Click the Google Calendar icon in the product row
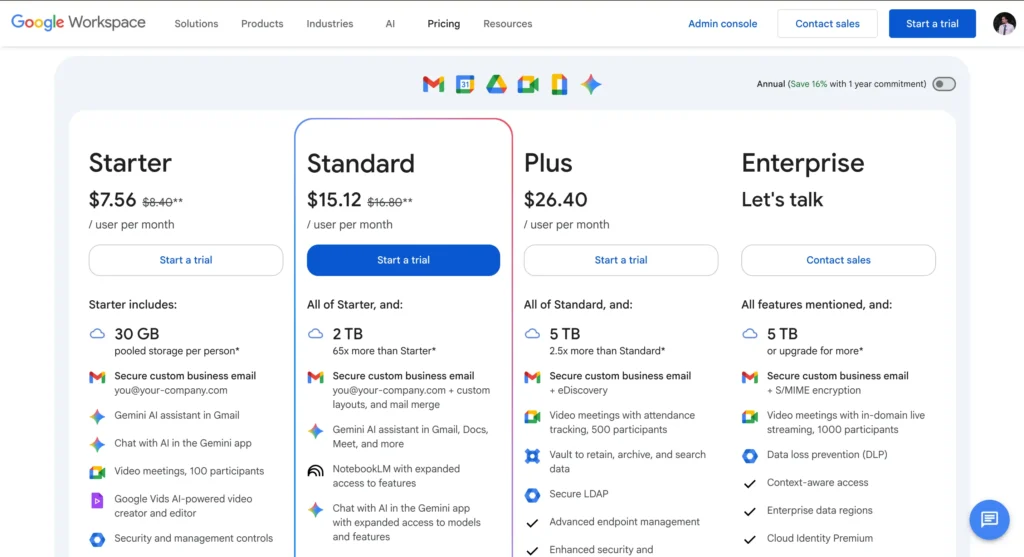Screen dimensions: 1024x557 (465, 84)
